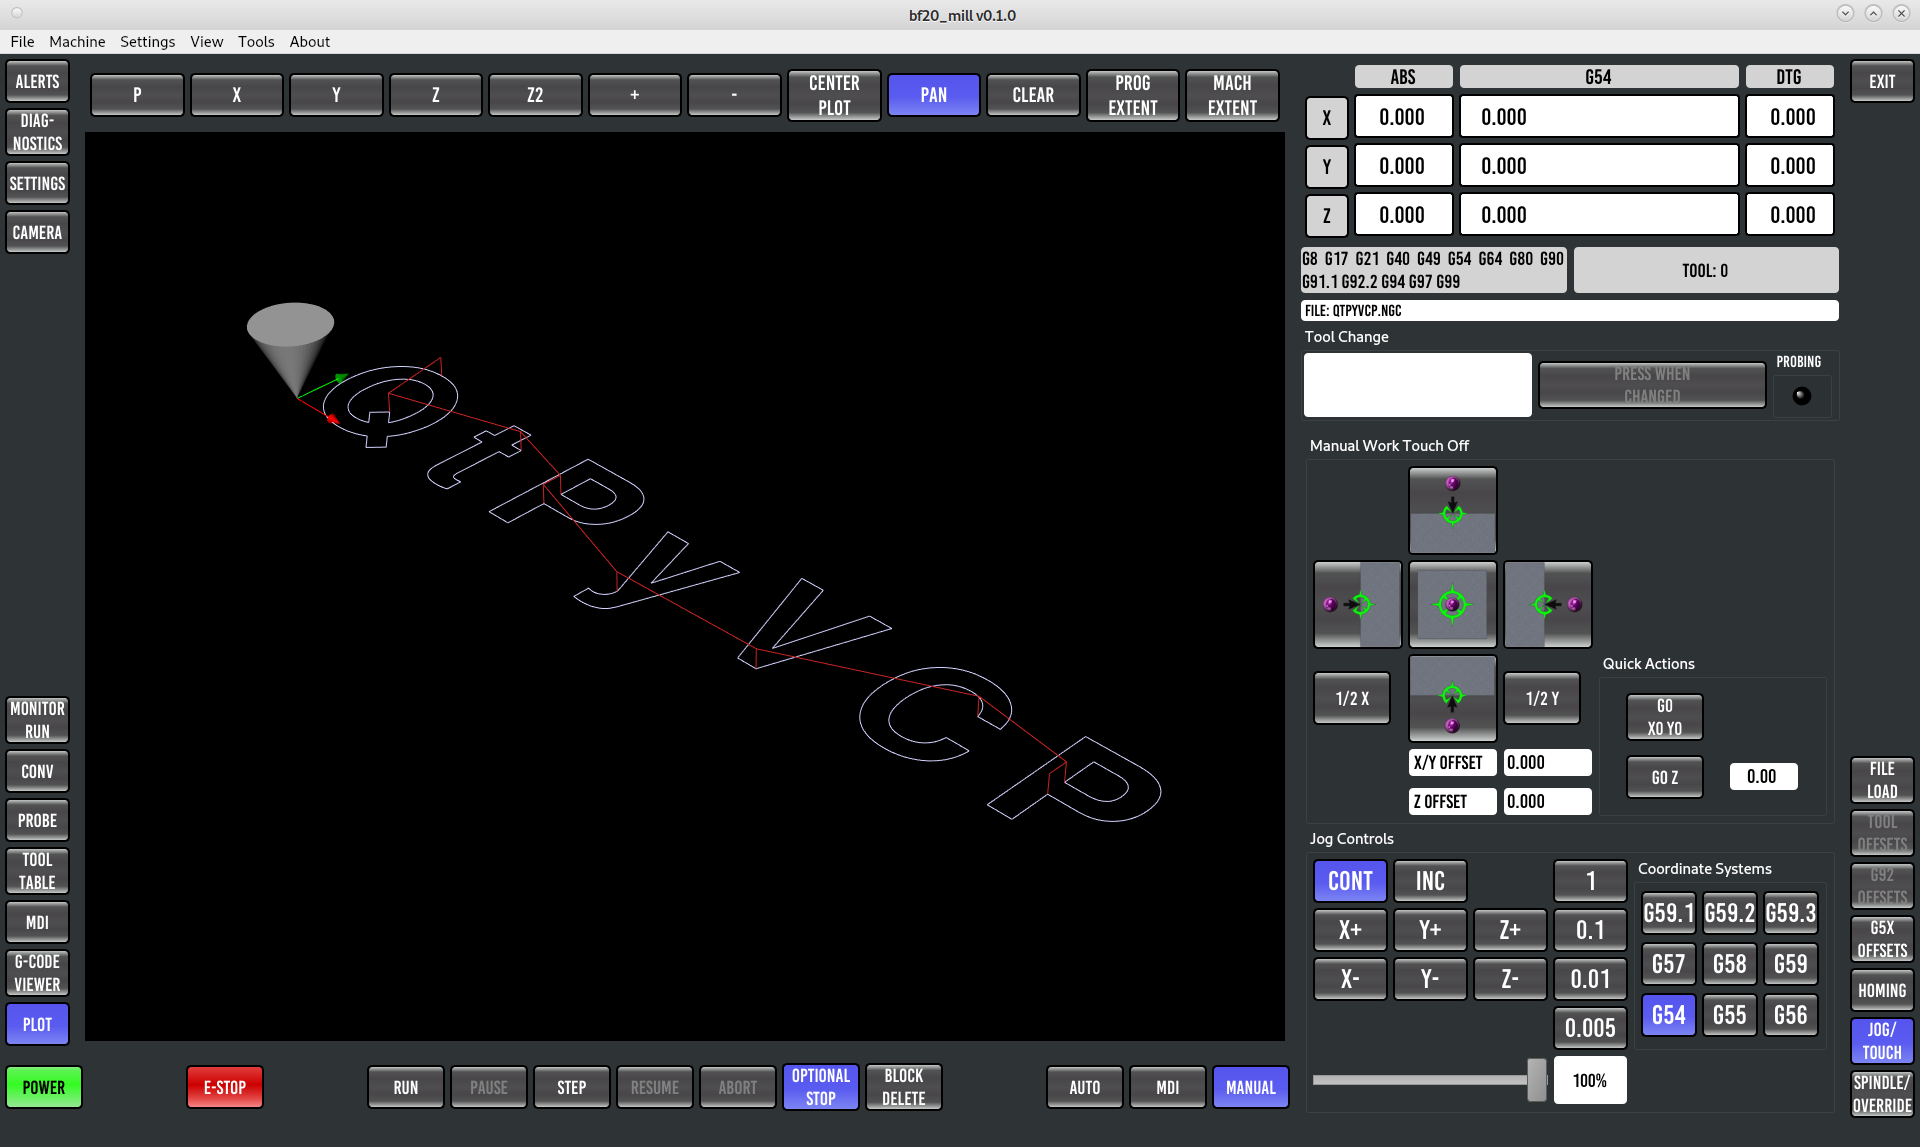Click the CLEAR plot button
This screenshot has width=1920, height=1147.
[x=1033, y=95]
